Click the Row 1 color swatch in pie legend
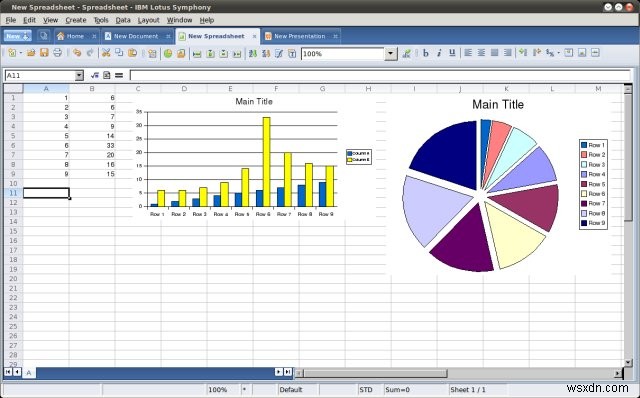Image resolution: width=640 pixels, height=398 pixels. tap(584, 145)
